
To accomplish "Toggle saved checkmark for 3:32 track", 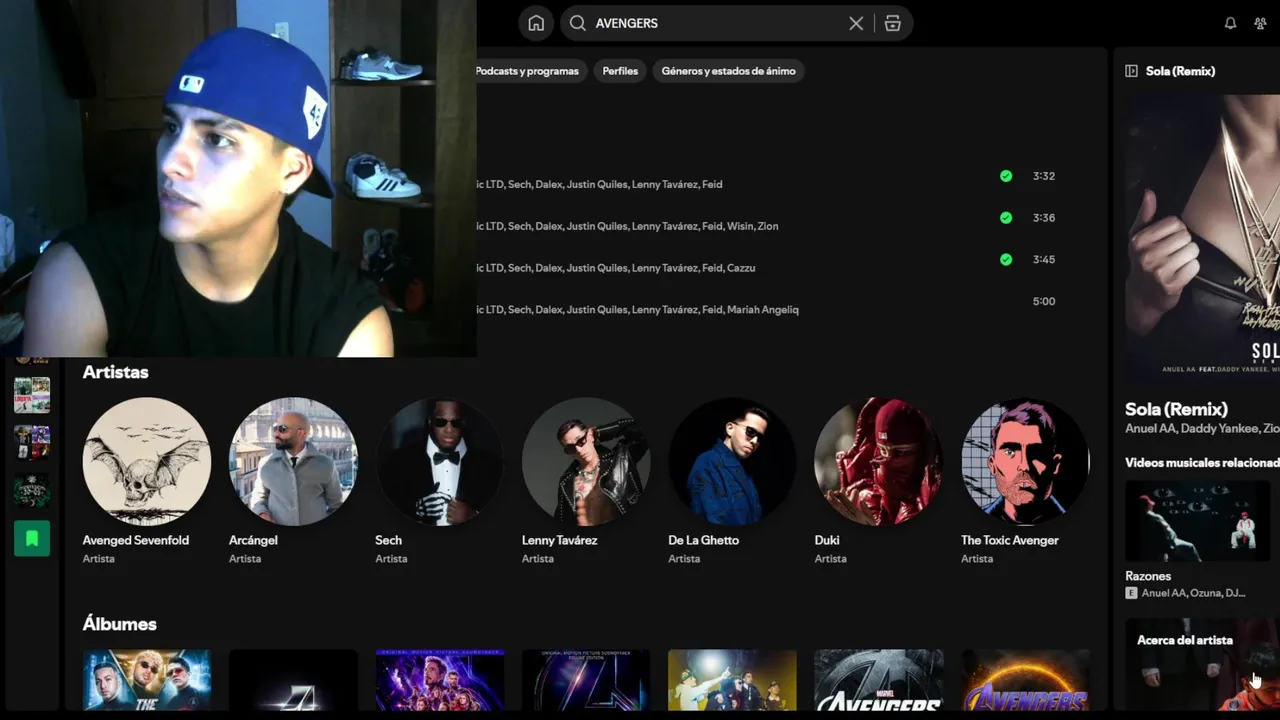I will pyautogui.click(x=1006, y=176).
